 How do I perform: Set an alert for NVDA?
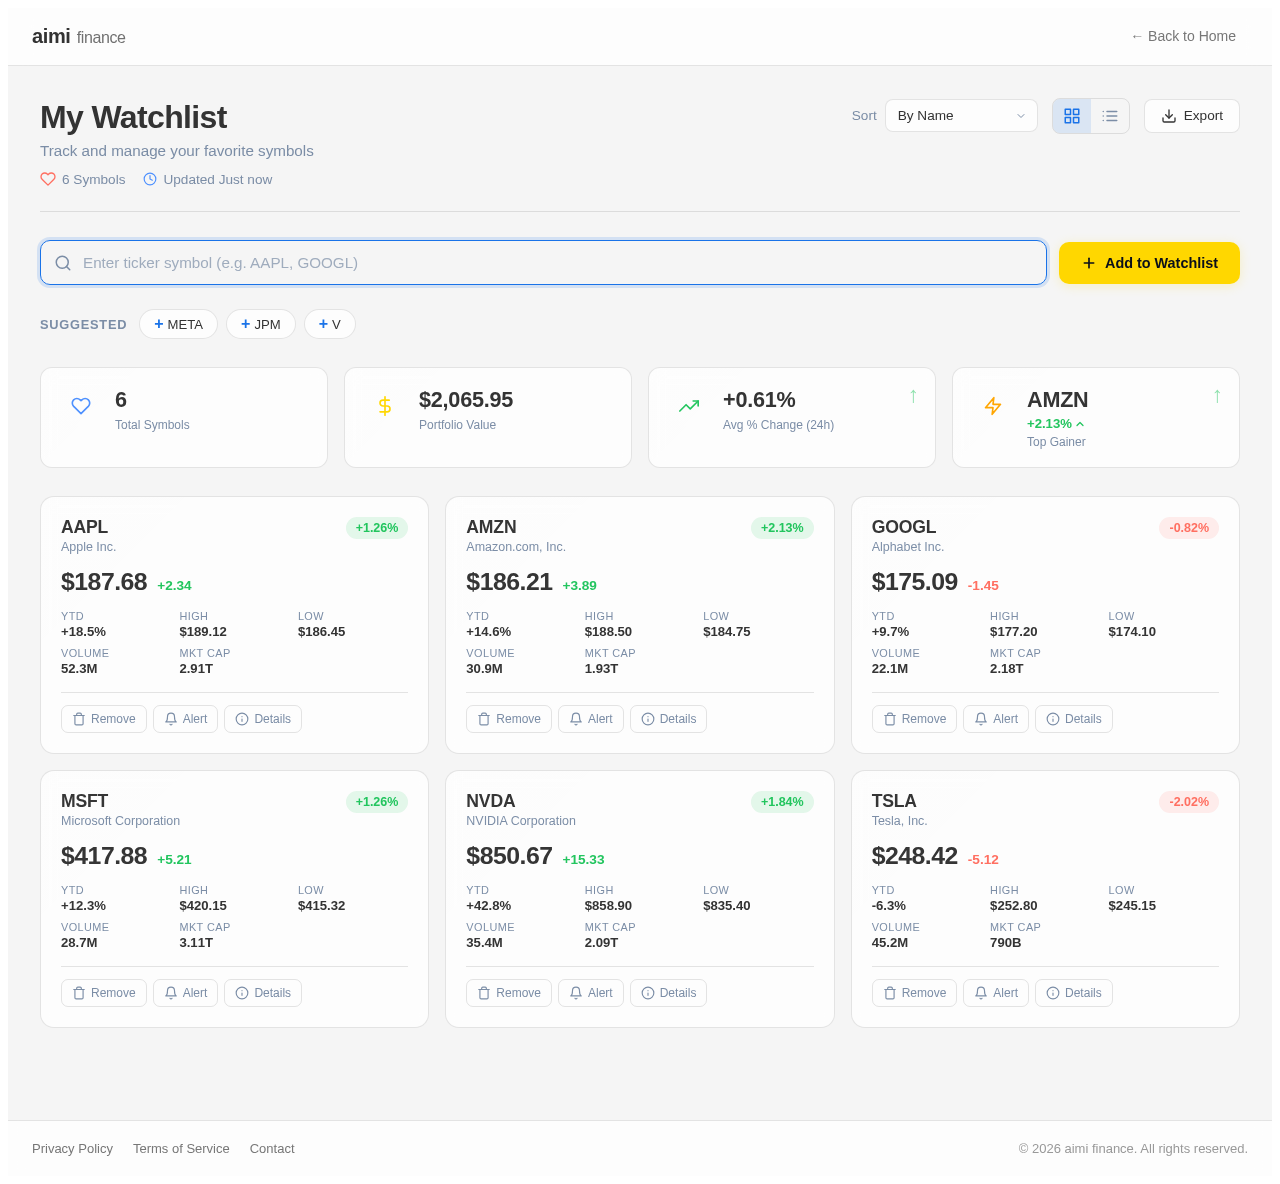click(591, 993)
